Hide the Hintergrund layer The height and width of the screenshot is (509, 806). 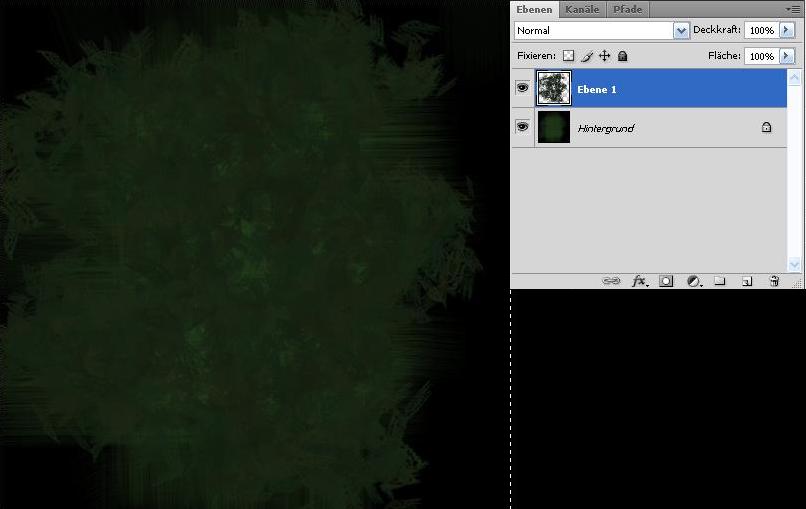click(x=522, y=126)
